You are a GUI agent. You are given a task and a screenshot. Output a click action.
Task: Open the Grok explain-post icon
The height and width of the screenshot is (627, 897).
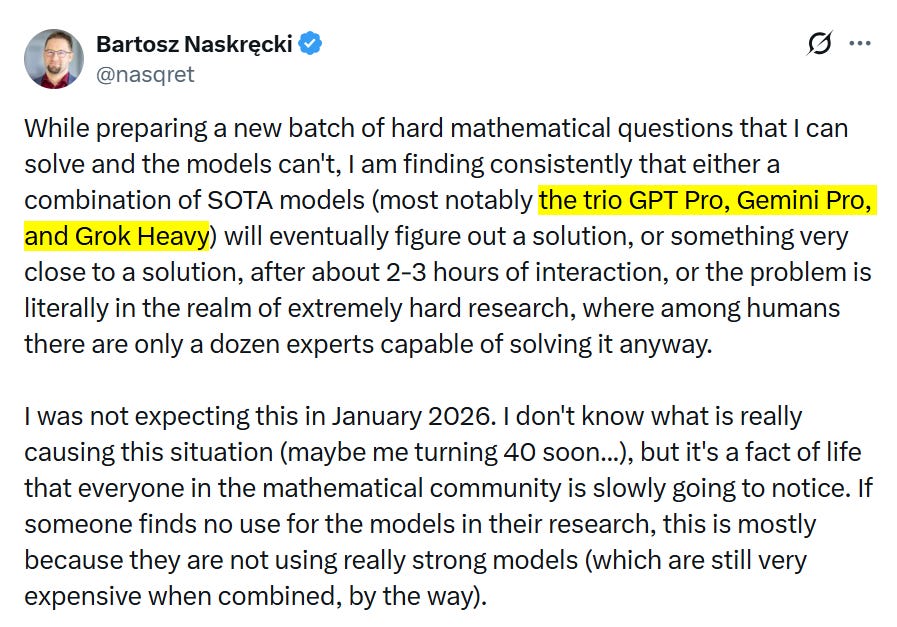click(x=819, y=43)
